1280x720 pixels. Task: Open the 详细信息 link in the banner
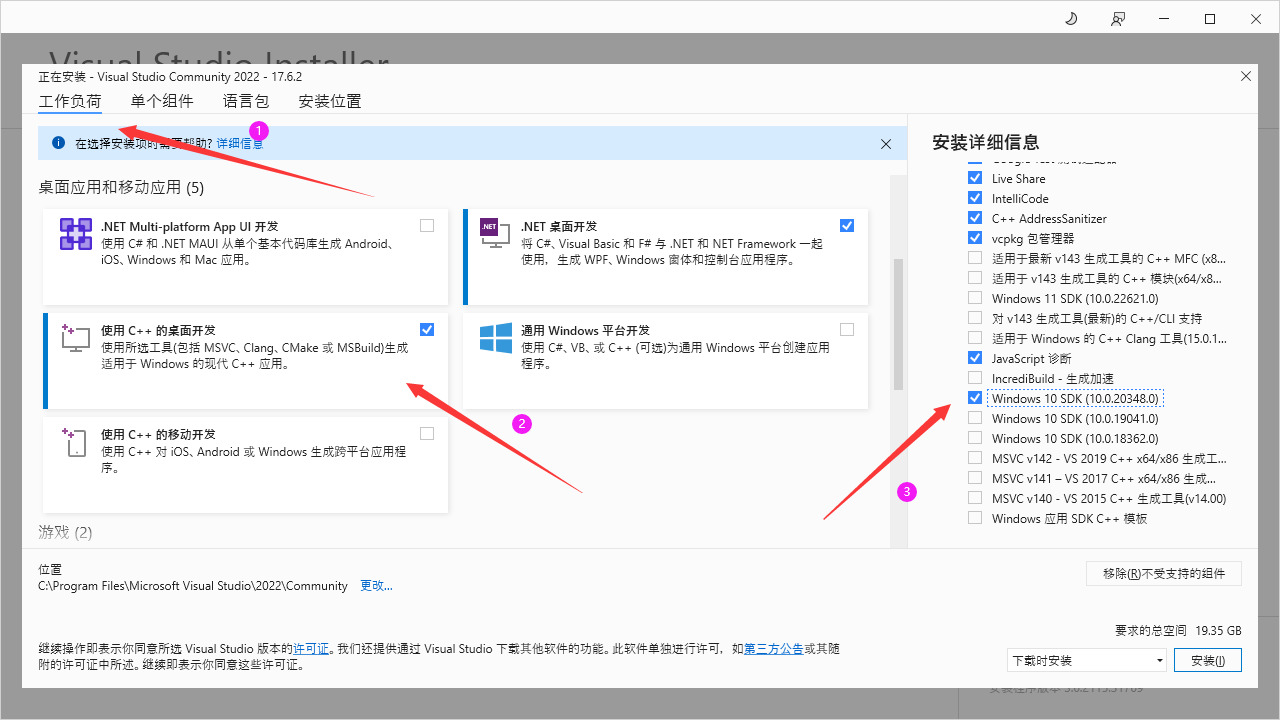240,143
